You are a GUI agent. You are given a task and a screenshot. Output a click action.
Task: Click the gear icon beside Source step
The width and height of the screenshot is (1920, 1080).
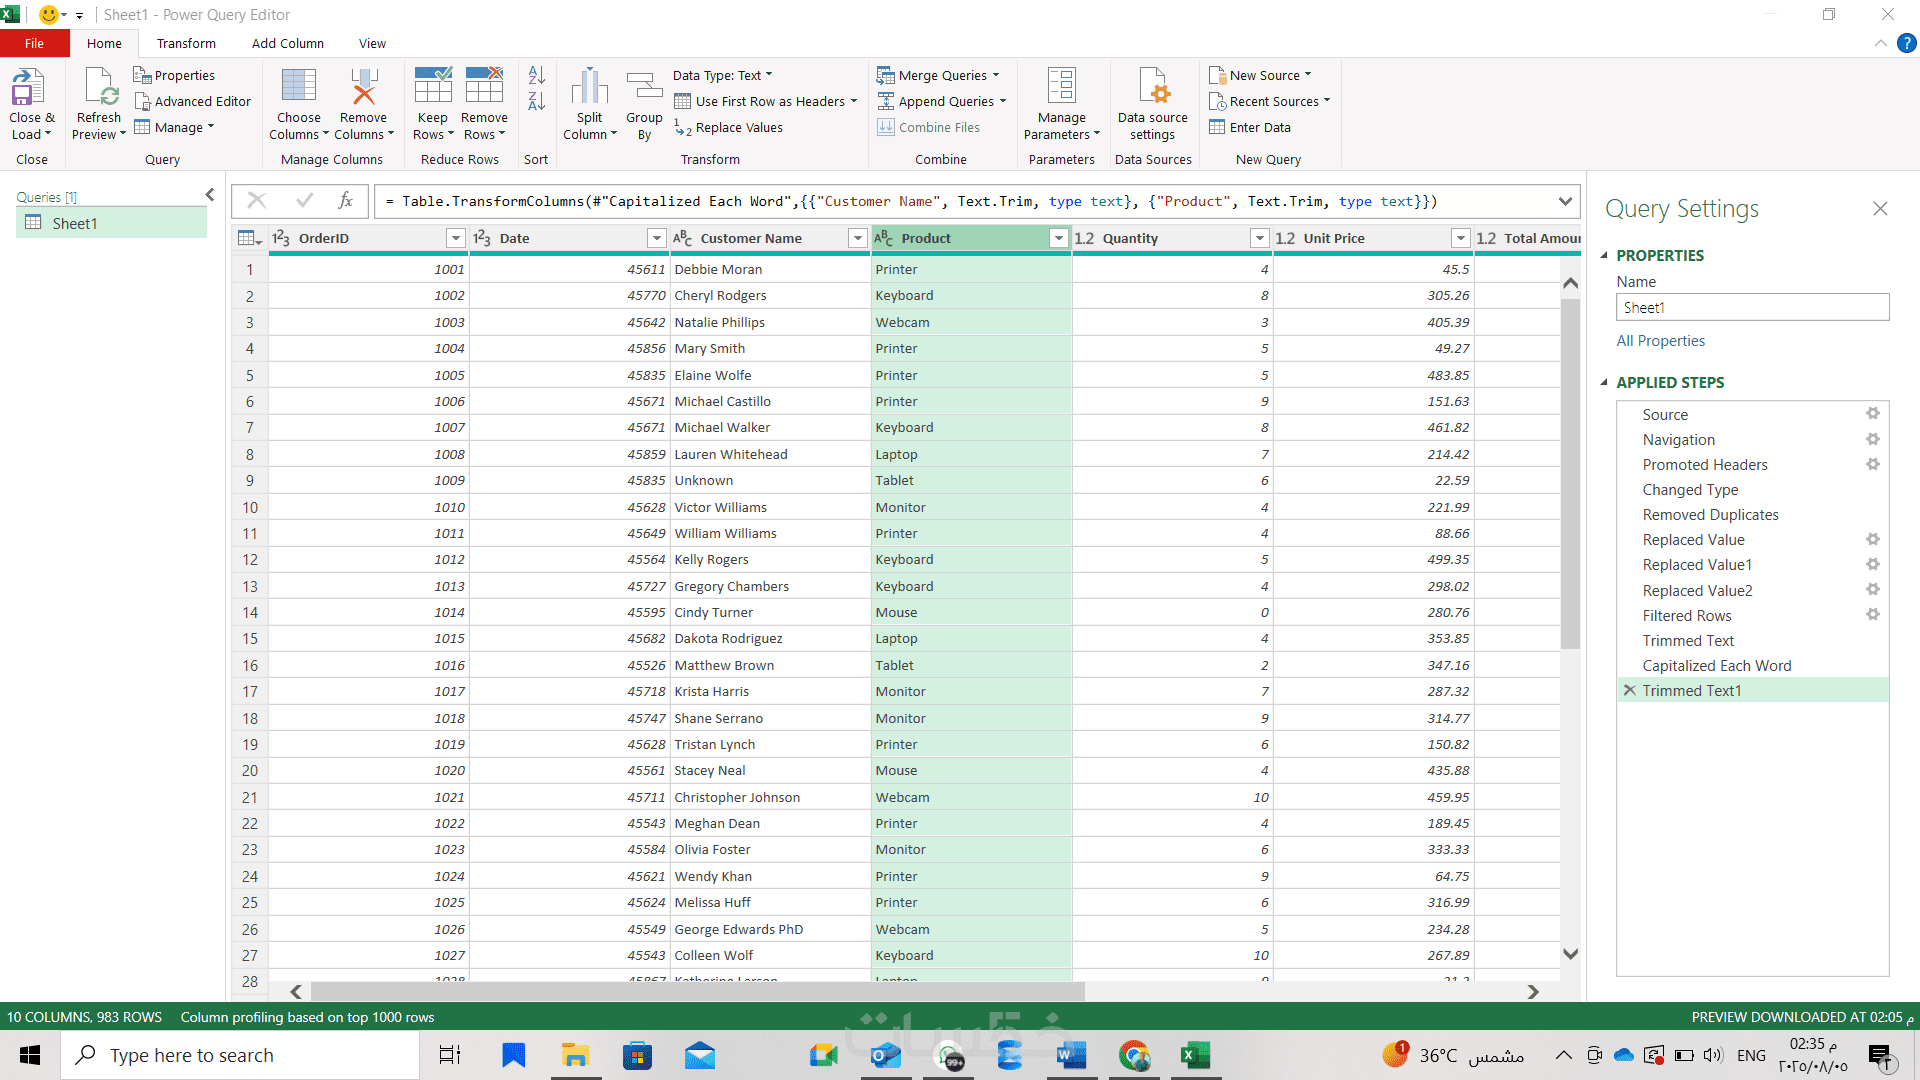pyautogui.click(x=1872, y=414)
